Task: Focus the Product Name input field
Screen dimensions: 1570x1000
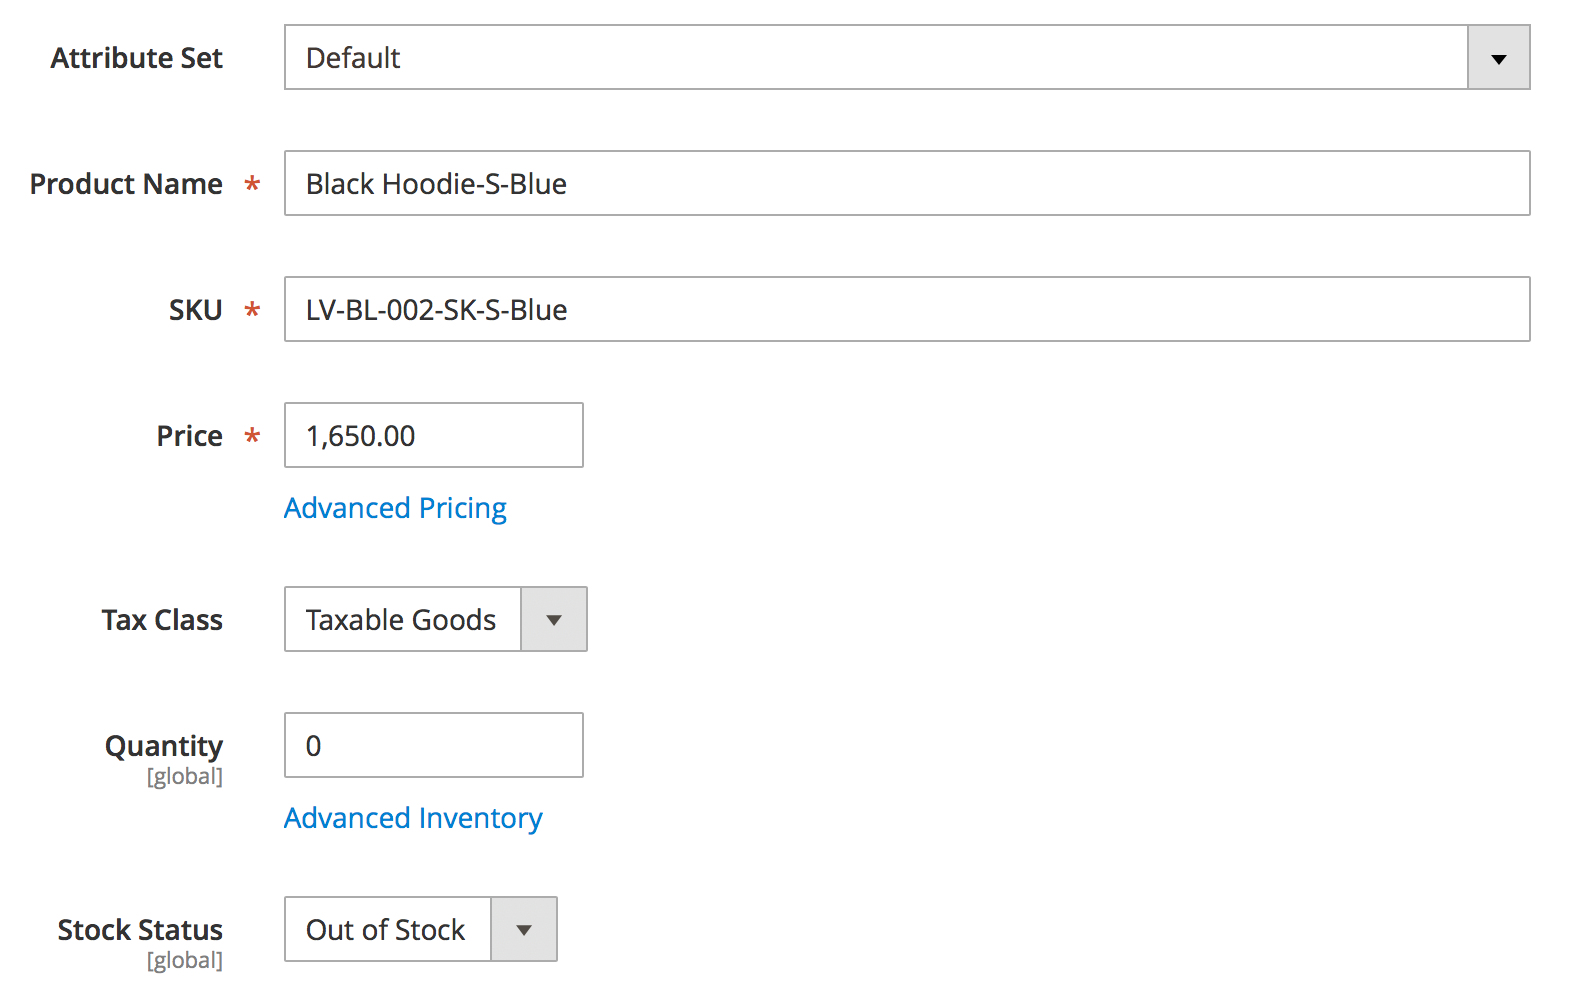Action: [906, 184]
